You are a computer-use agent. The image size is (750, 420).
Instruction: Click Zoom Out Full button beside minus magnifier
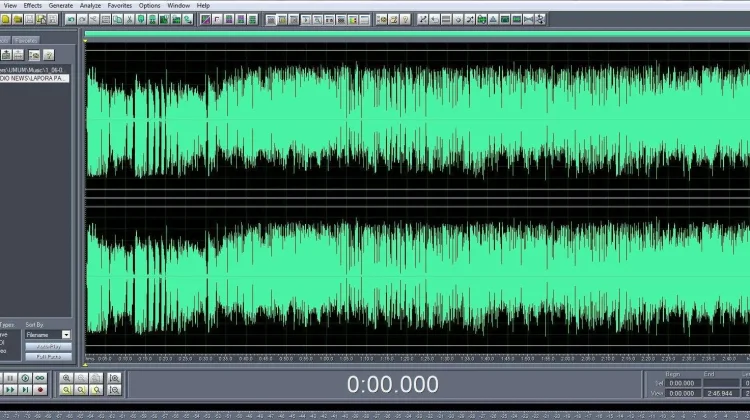pyautogui.click(x=96, y=378)
